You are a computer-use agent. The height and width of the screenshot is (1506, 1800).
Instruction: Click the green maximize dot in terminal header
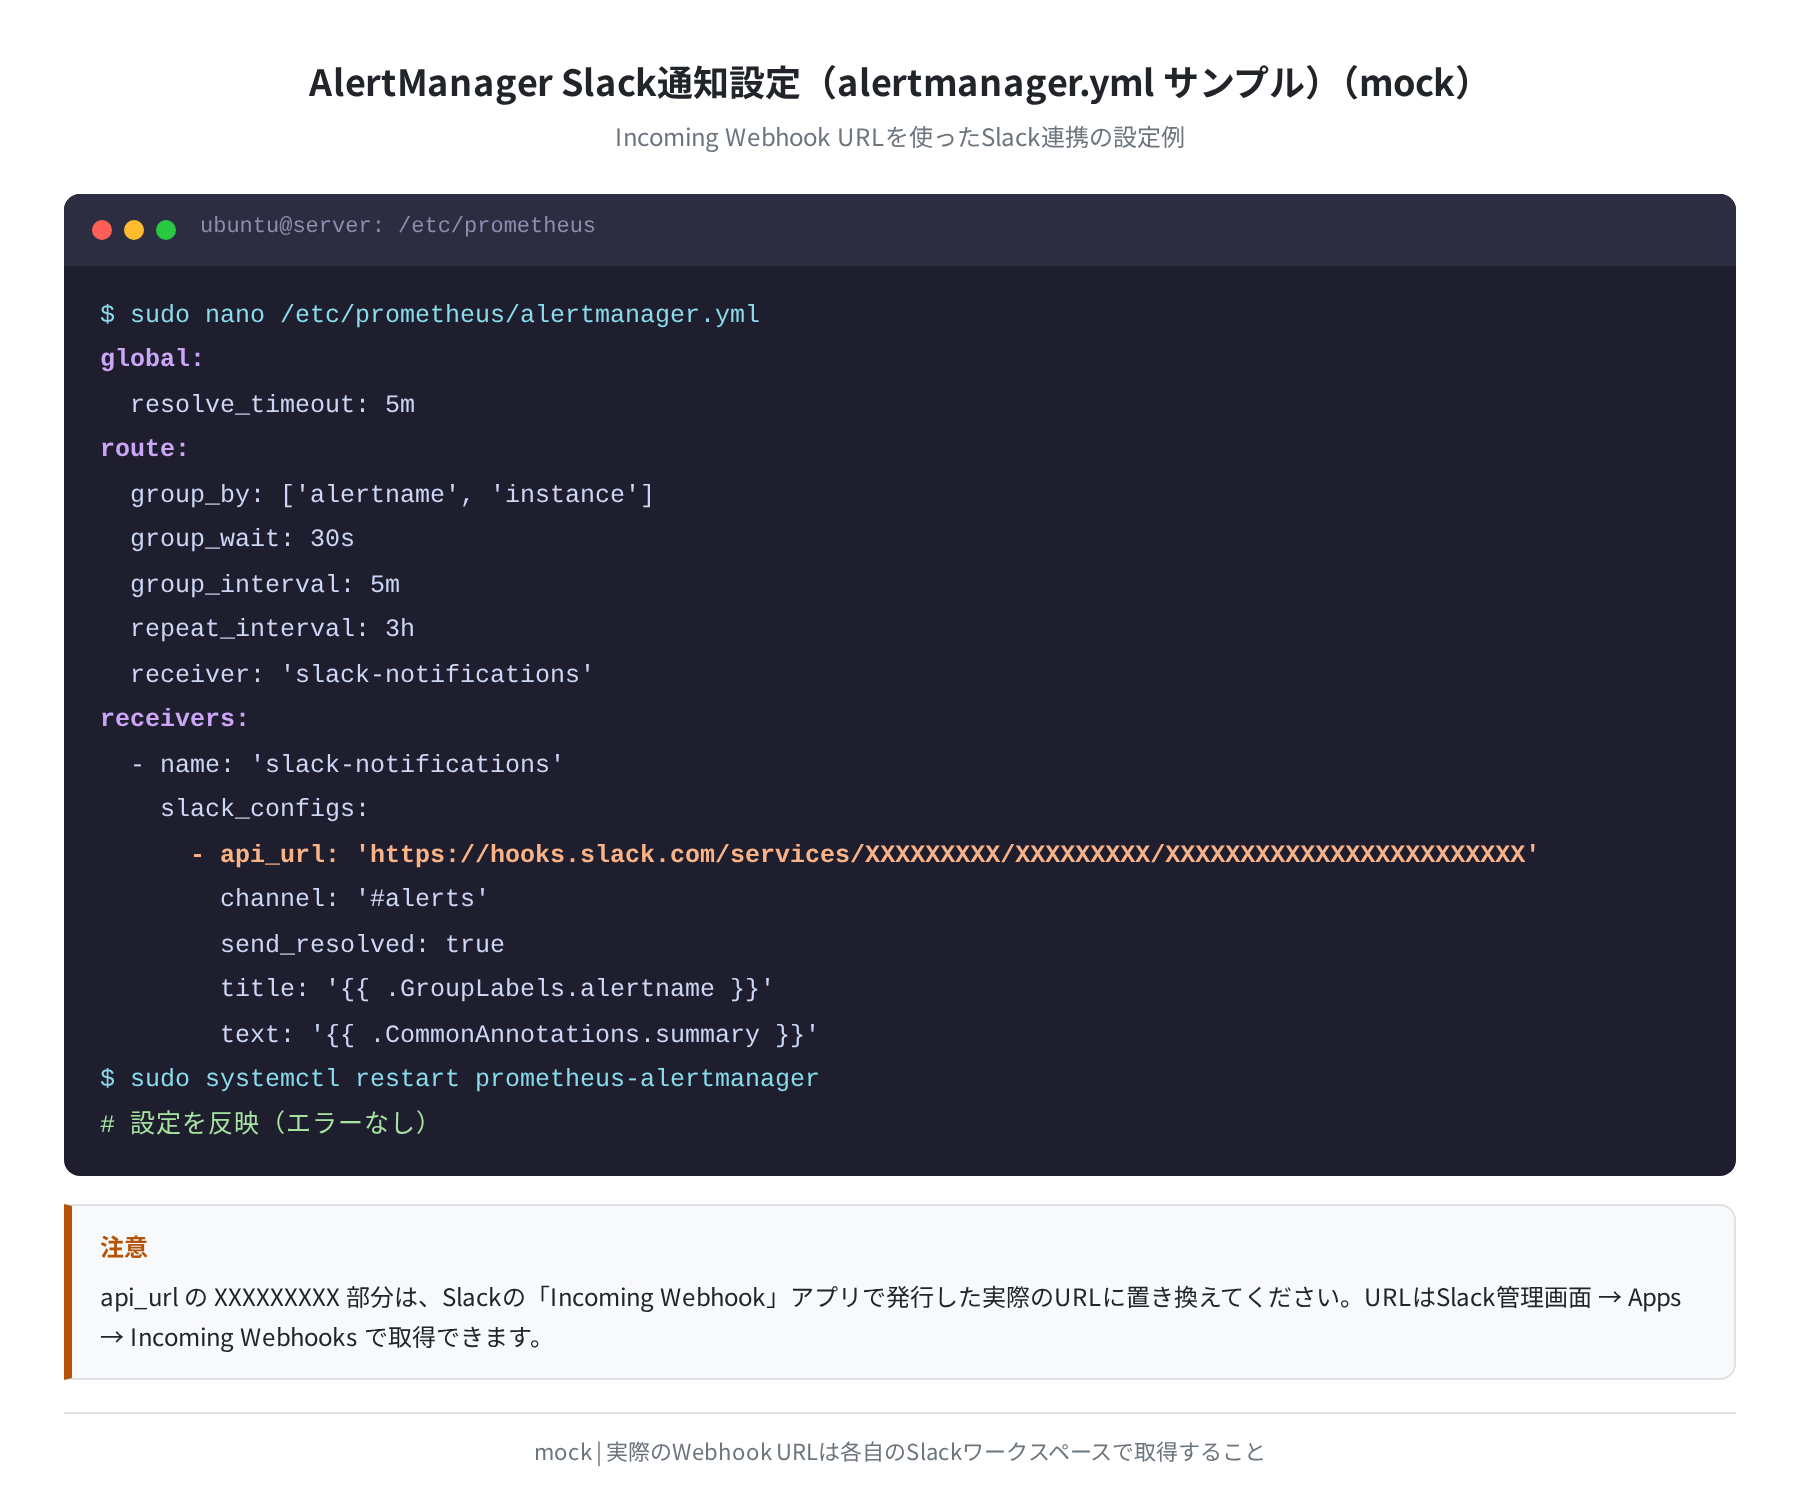166,230
